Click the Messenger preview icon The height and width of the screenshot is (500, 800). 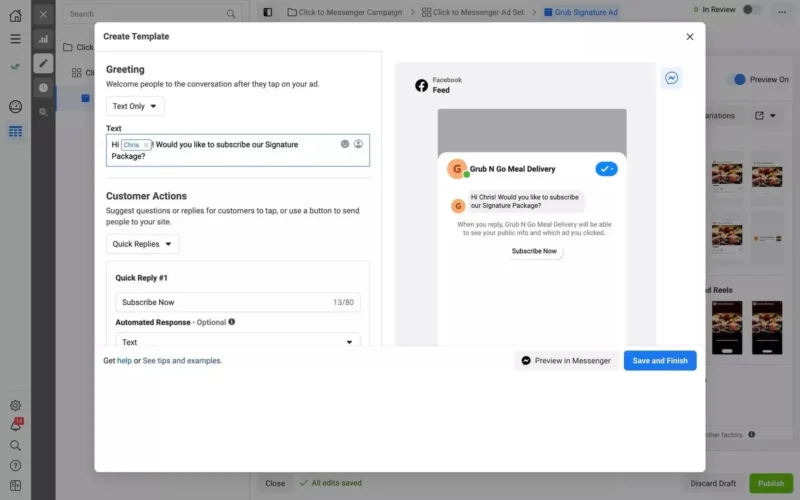[x=672, y=78]
